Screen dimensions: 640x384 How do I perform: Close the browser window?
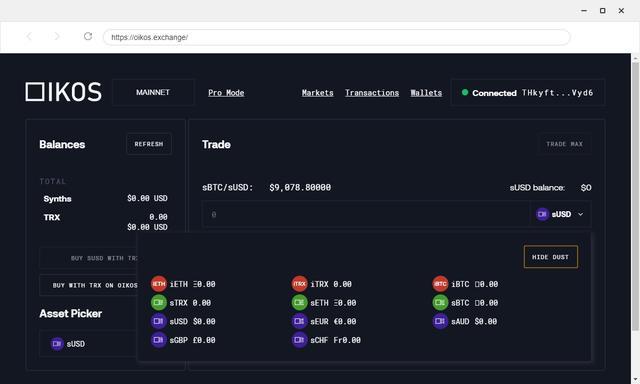(621, 11)
